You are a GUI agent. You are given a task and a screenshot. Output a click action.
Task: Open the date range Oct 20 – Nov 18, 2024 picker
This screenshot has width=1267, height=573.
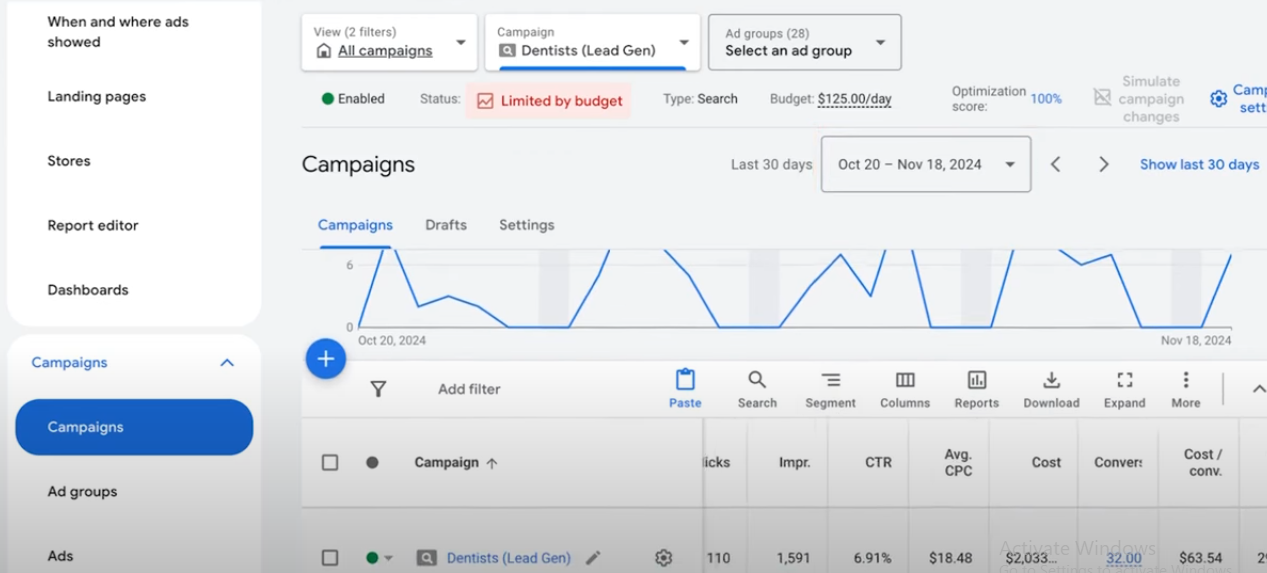click(x=926, y=164)
